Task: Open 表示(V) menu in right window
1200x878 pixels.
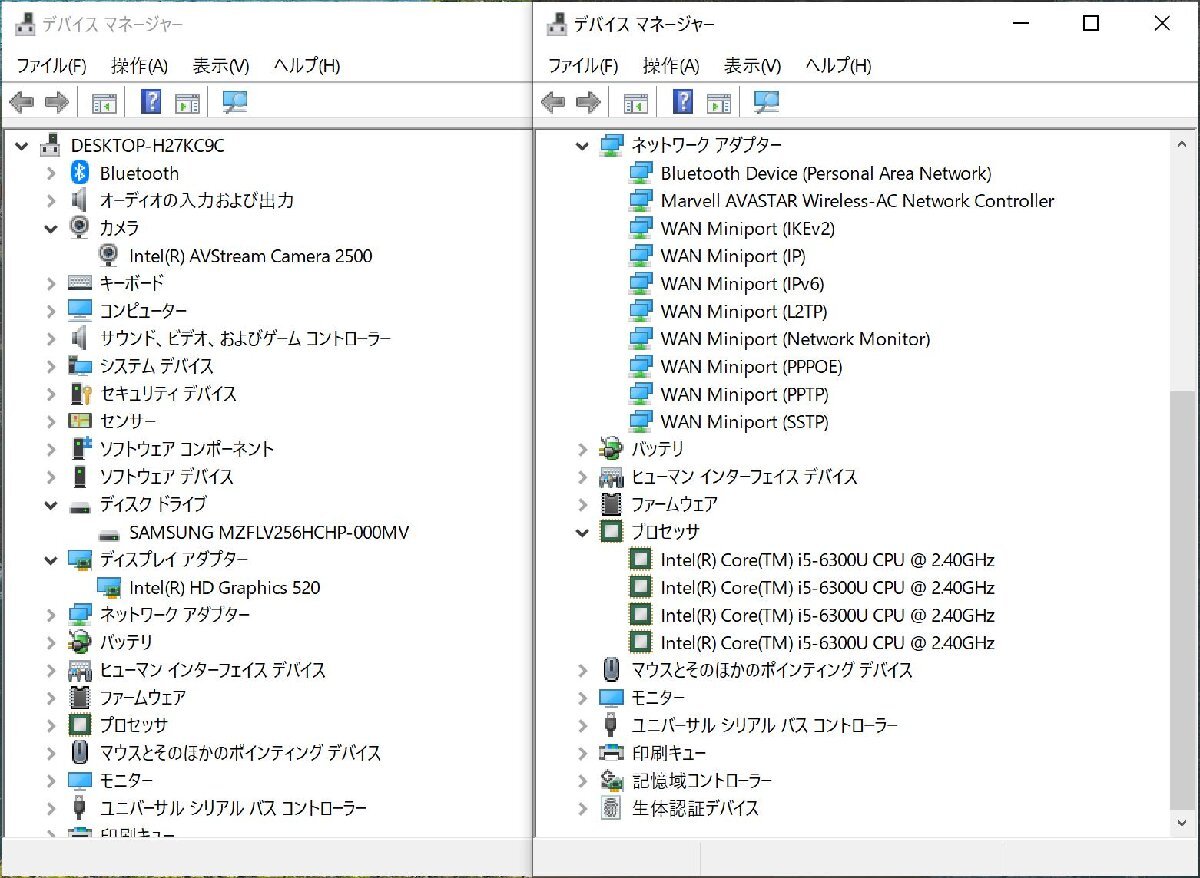Action: coord(753,66)
